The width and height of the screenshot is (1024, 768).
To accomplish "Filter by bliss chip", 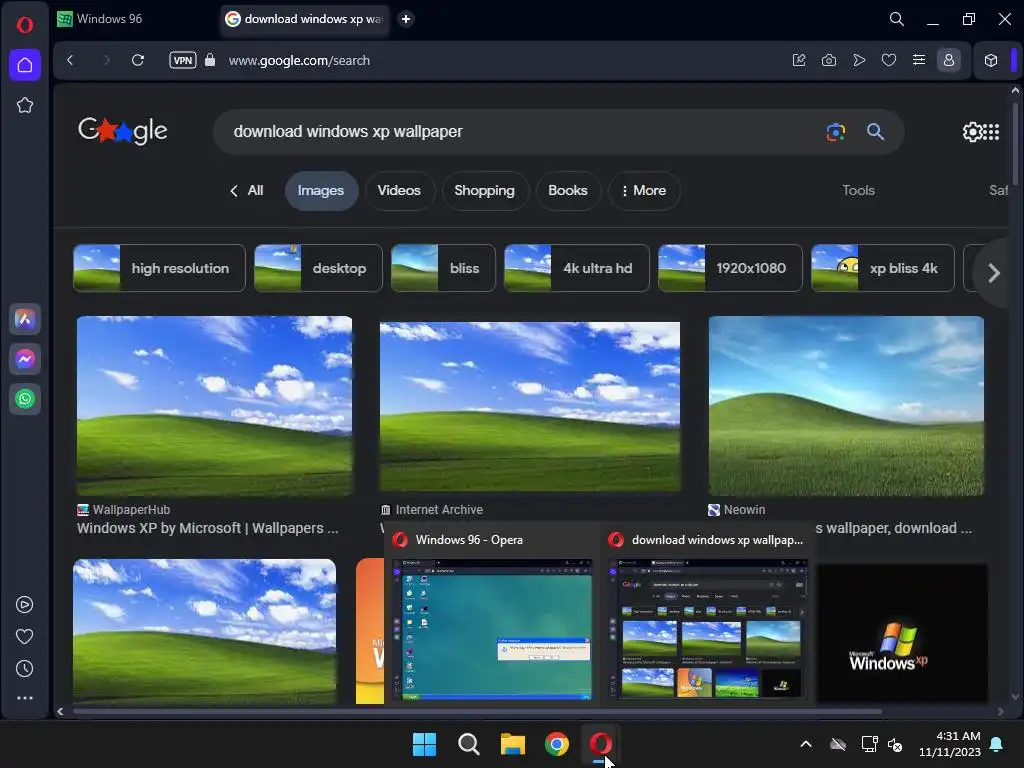I will tap(443, 268).
